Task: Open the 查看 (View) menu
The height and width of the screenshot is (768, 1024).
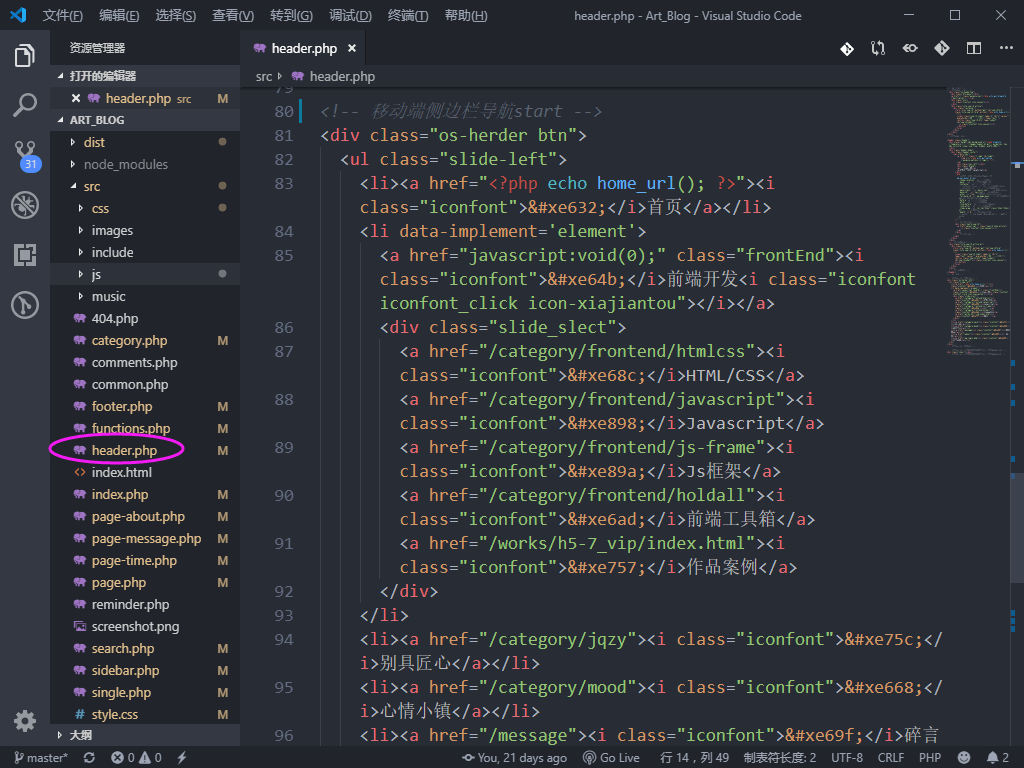Action: pos(233,16)
